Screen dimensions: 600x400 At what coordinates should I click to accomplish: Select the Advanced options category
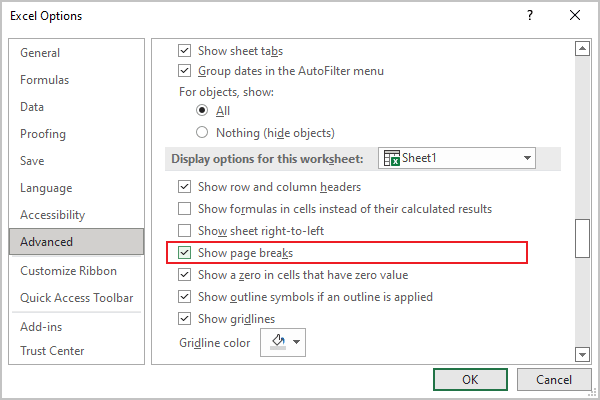click(x=77, y=242)
